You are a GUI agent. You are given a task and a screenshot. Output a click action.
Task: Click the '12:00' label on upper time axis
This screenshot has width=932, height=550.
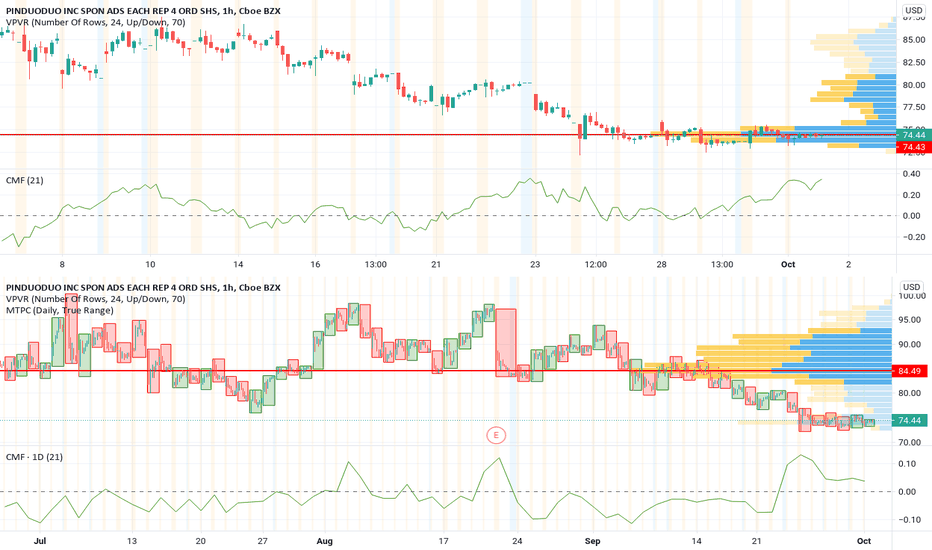point(596,265)
